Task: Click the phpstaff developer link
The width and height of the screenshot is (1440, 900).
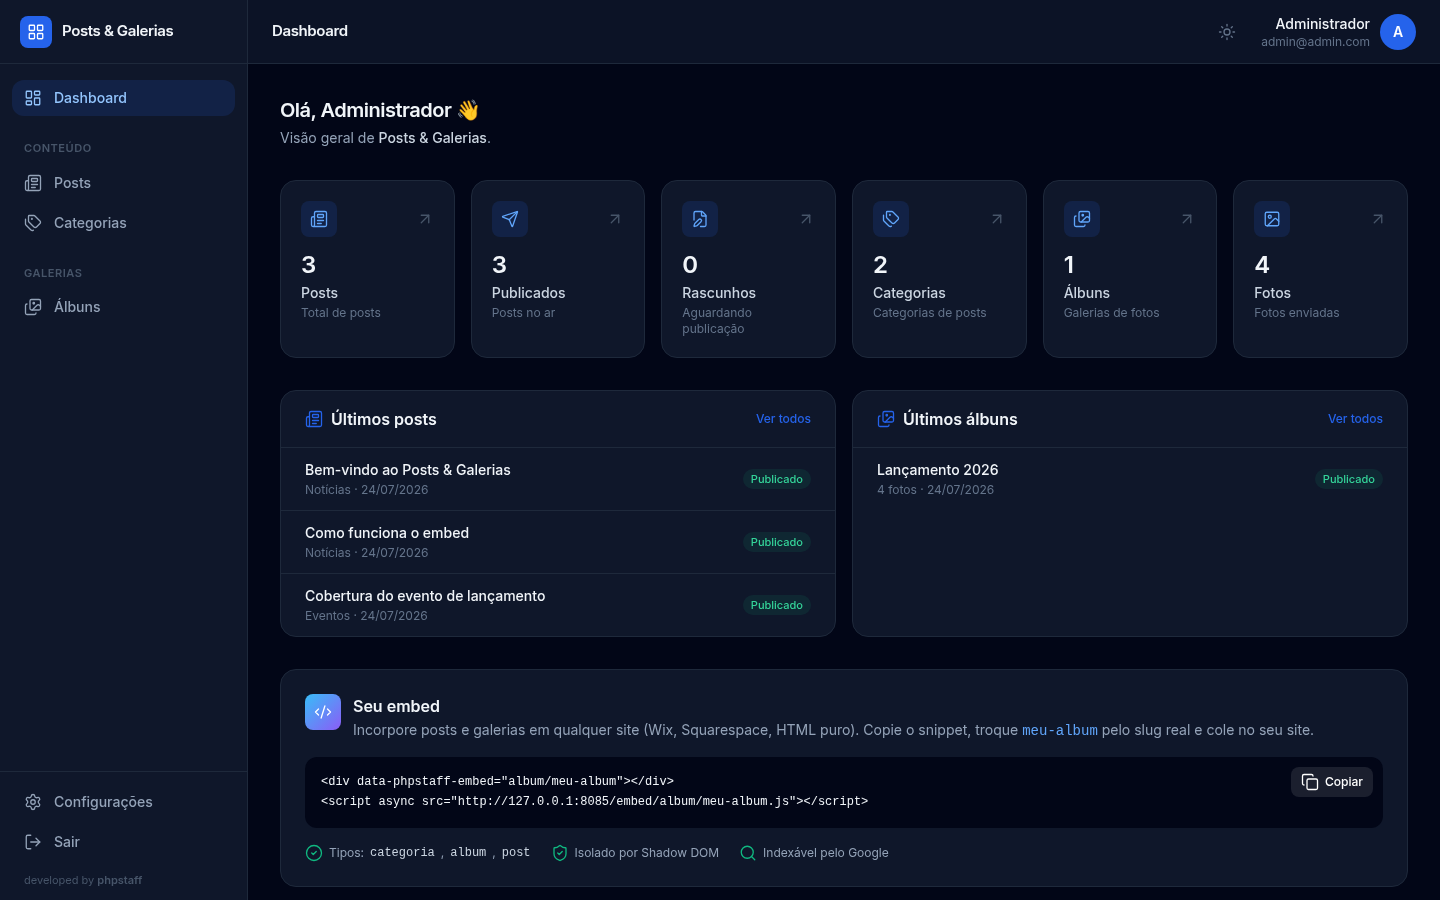Action: pos(120,881)
